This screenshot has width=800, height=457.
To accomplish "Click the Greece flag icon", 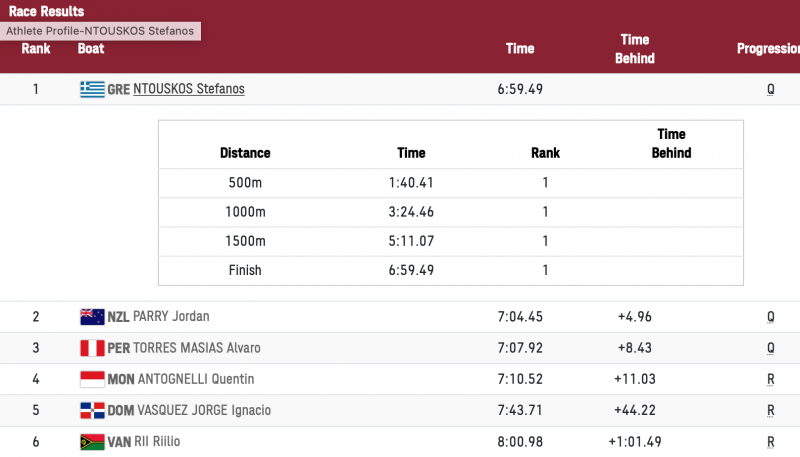I will pyautogui.click(x=92, y=89).
